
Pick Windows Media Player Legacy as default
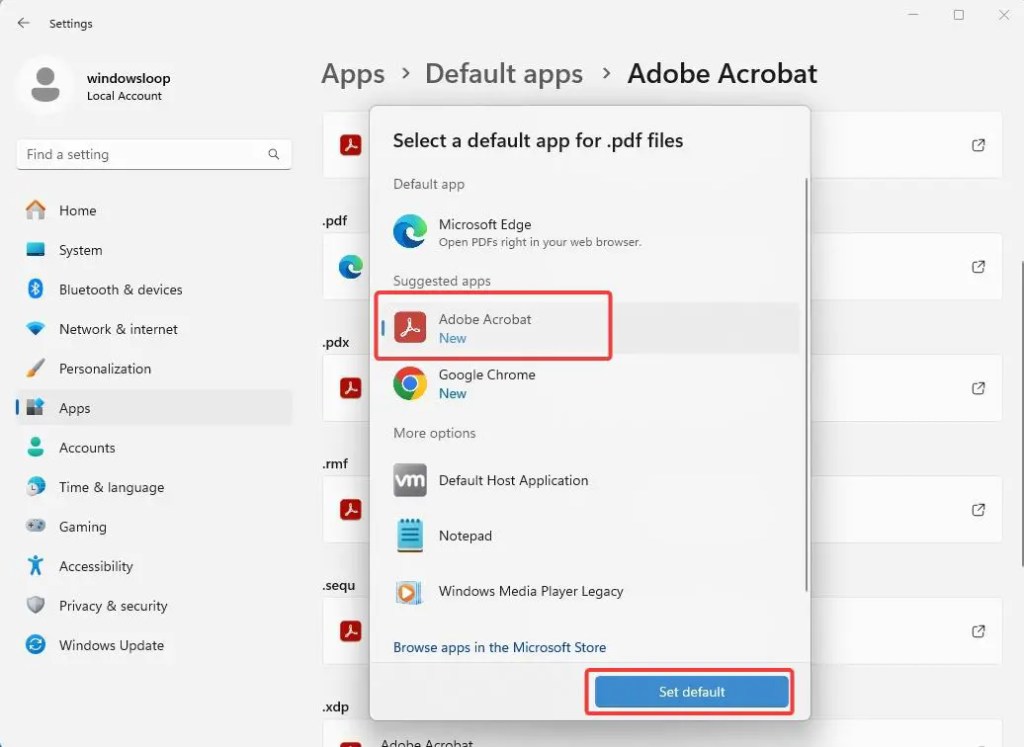pyautogui.click(x=530, y=592)
